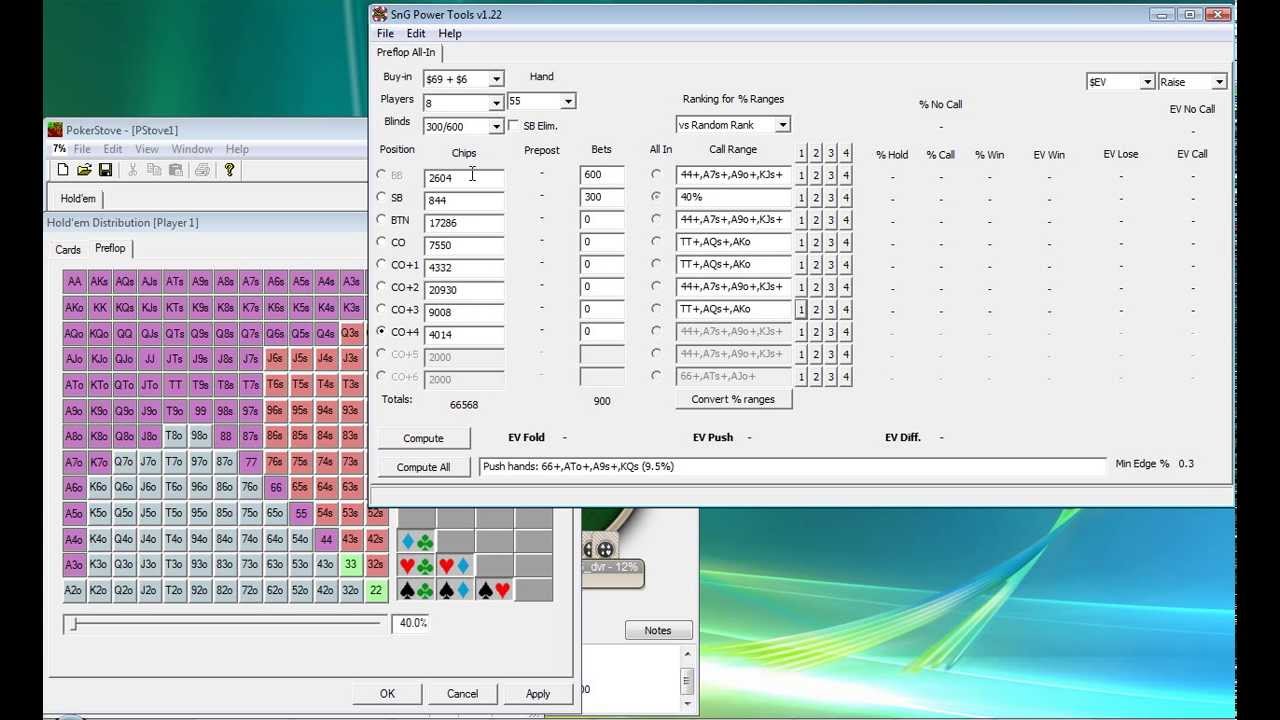Image resolution: width=1280 pixels, height=720 pixels.
Task: Select All In radio for CO+2 row
Action: pyautogui.click(x=656, y=286)
